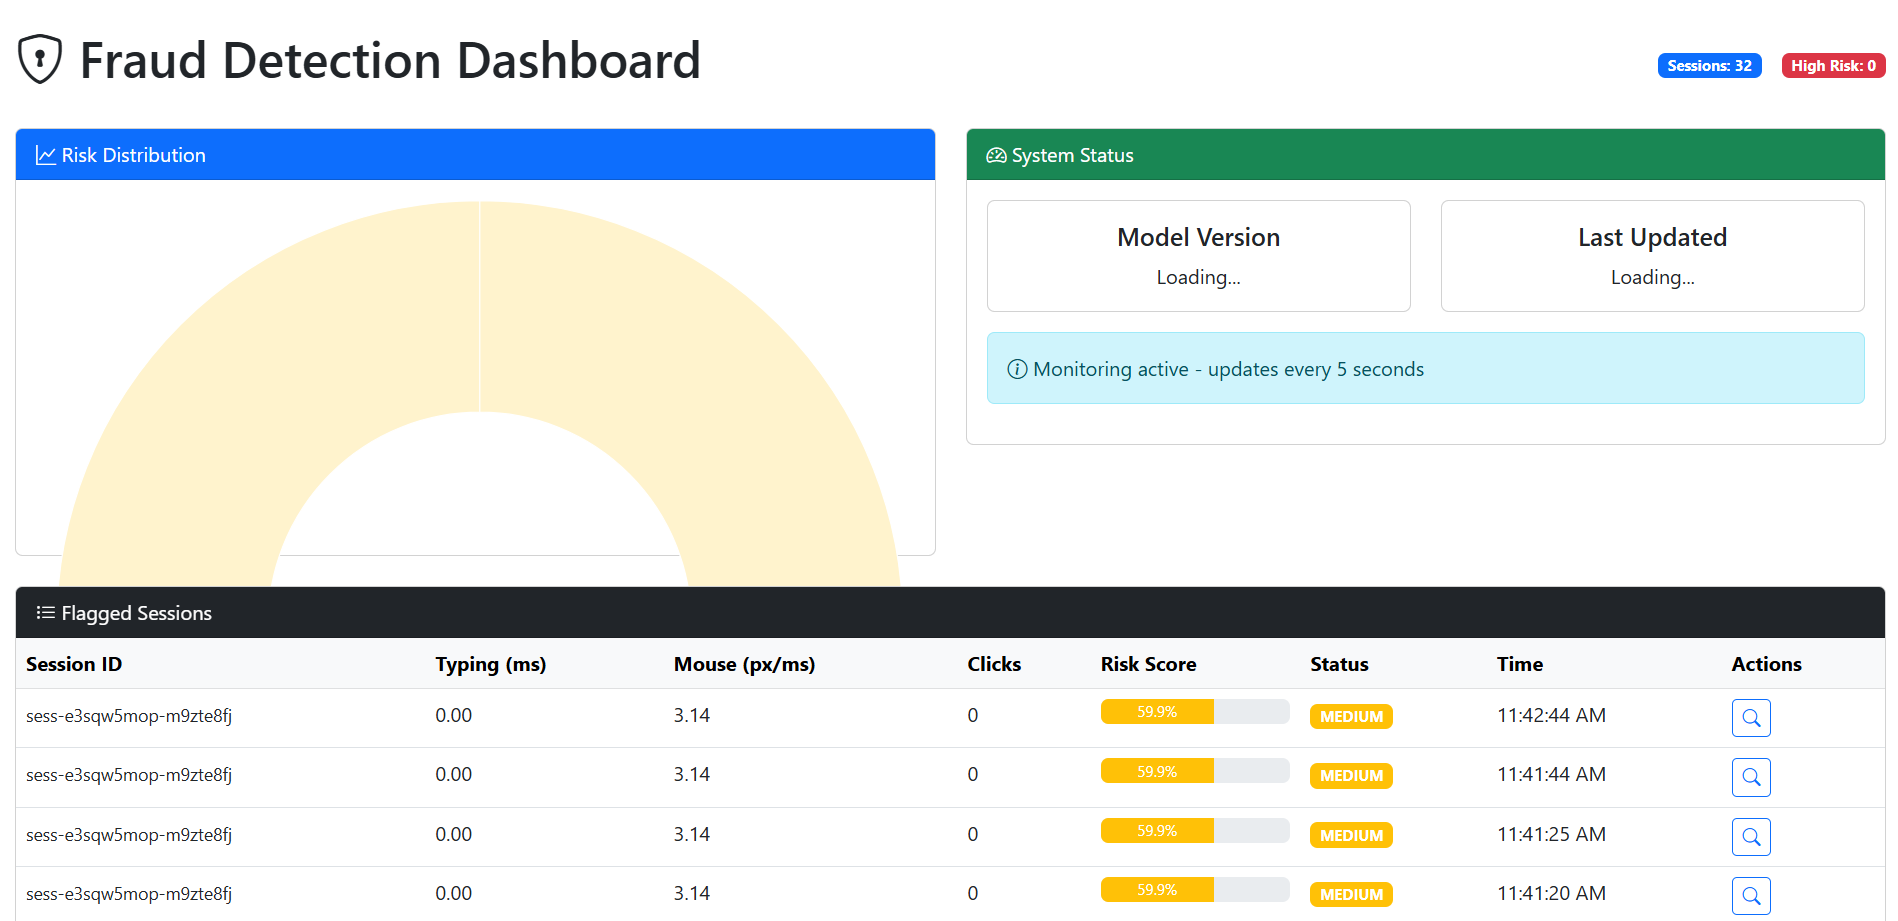Click the 11:41:25 AM timestamp

point(1551,834)
